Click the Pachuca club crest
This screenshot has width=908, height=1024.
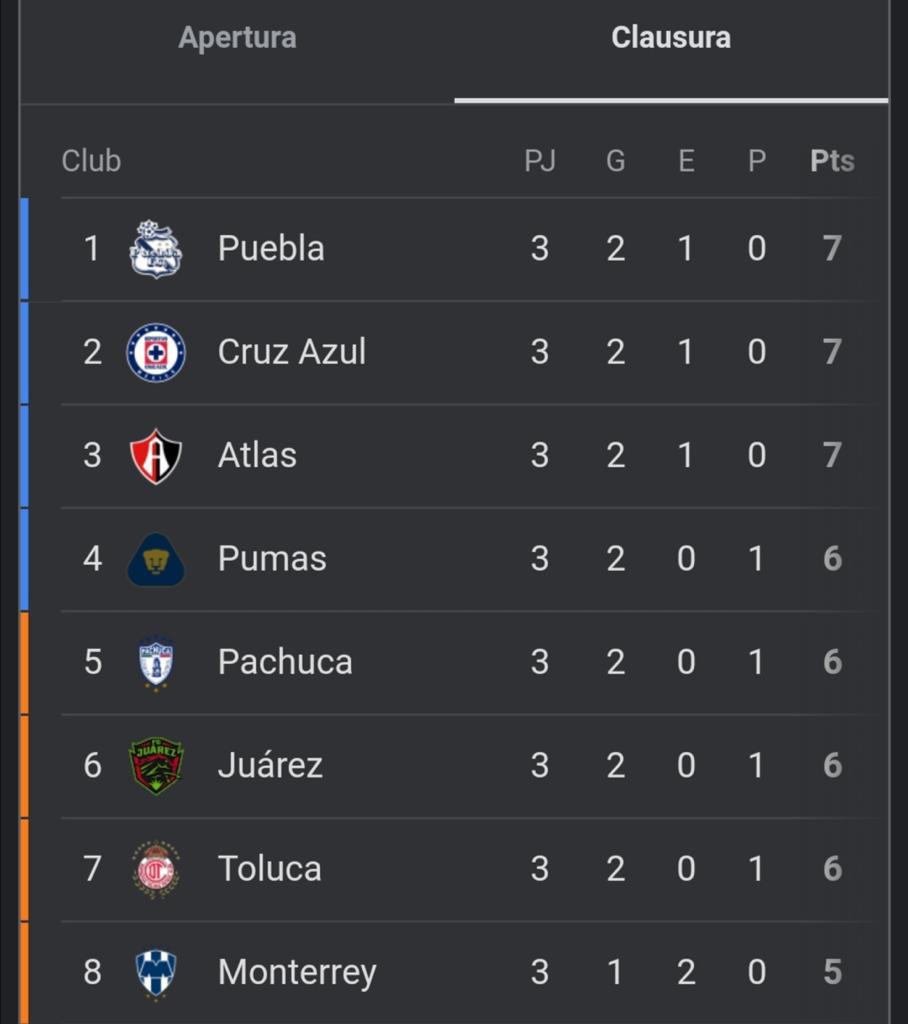pyautogui.click(x=156, y=662)
